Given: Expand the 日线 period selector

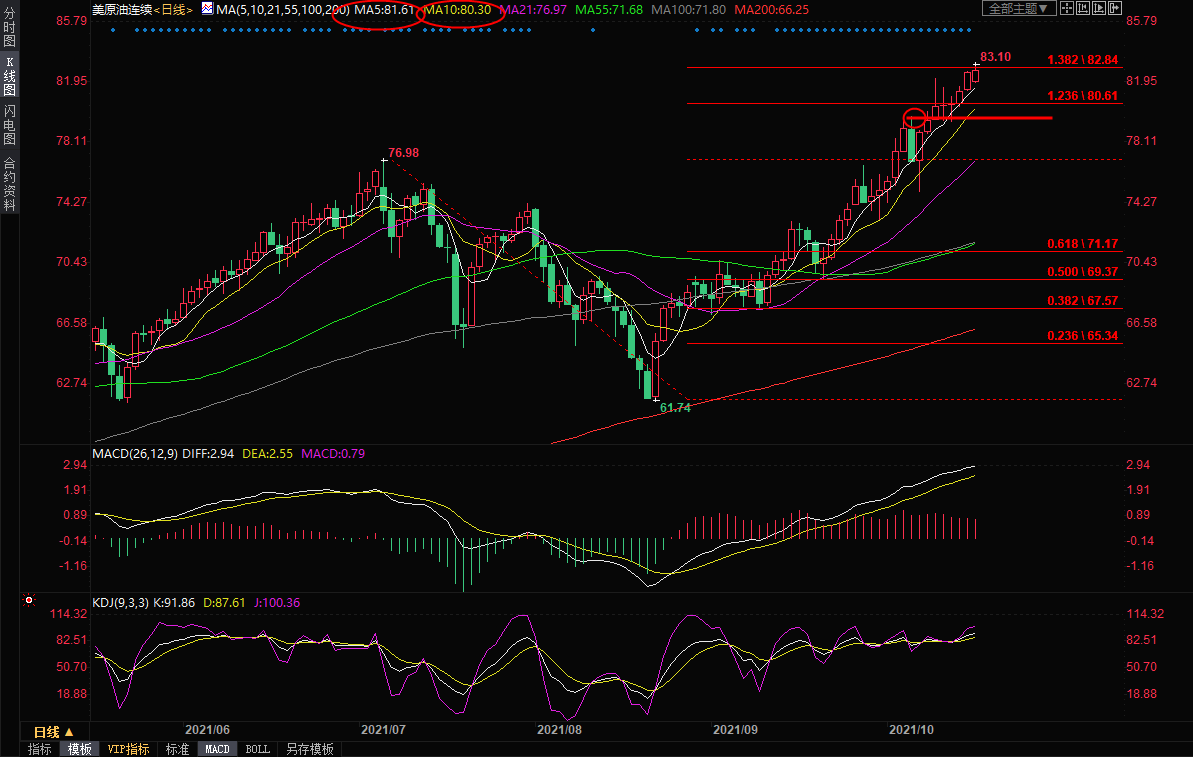Looking at the screenshot, I should [x=52, y=733].
